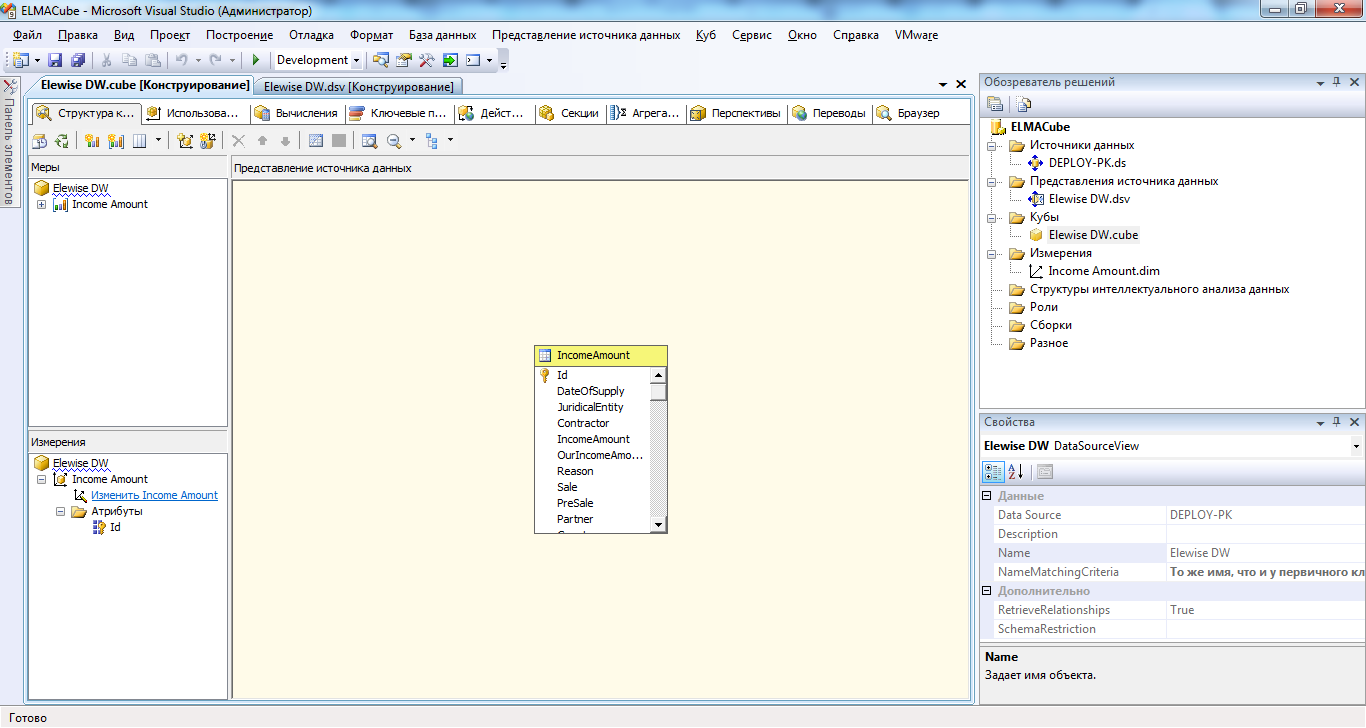Open the Файл menu
Viewport: 1366px width, 728px height.
pos(28,35)
